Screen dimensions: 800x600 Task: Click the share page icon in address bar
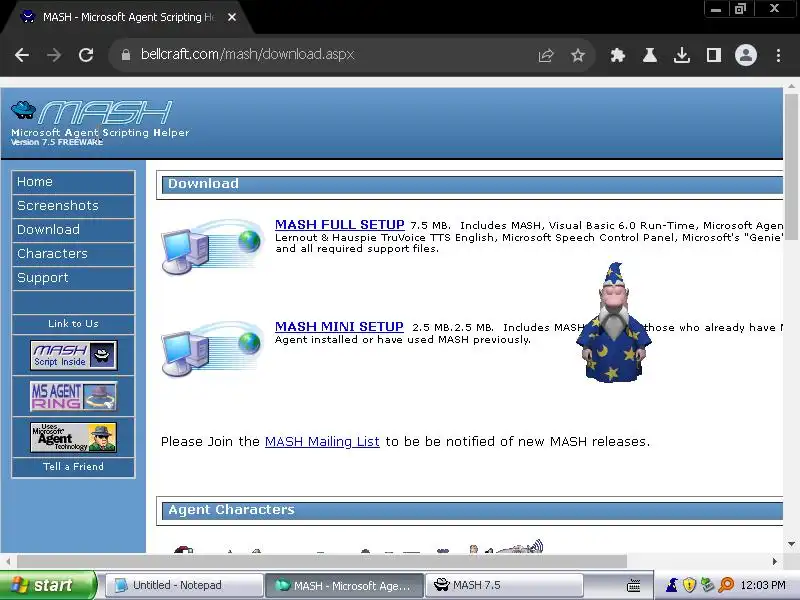click(x=546, y=55)
